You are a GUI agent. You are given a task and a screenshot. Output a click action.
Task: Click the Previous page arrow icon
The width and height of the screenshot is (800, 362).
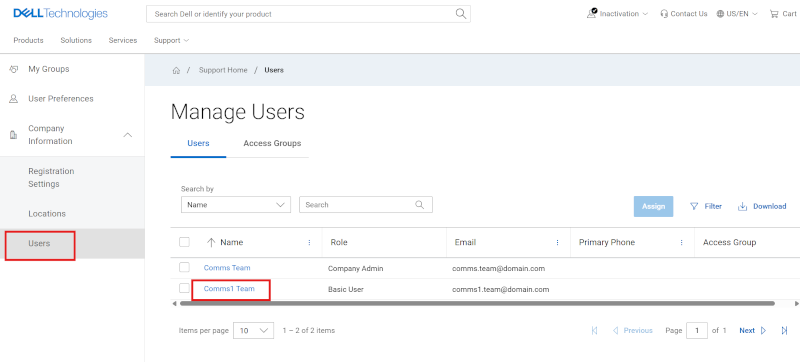point(615,330)
